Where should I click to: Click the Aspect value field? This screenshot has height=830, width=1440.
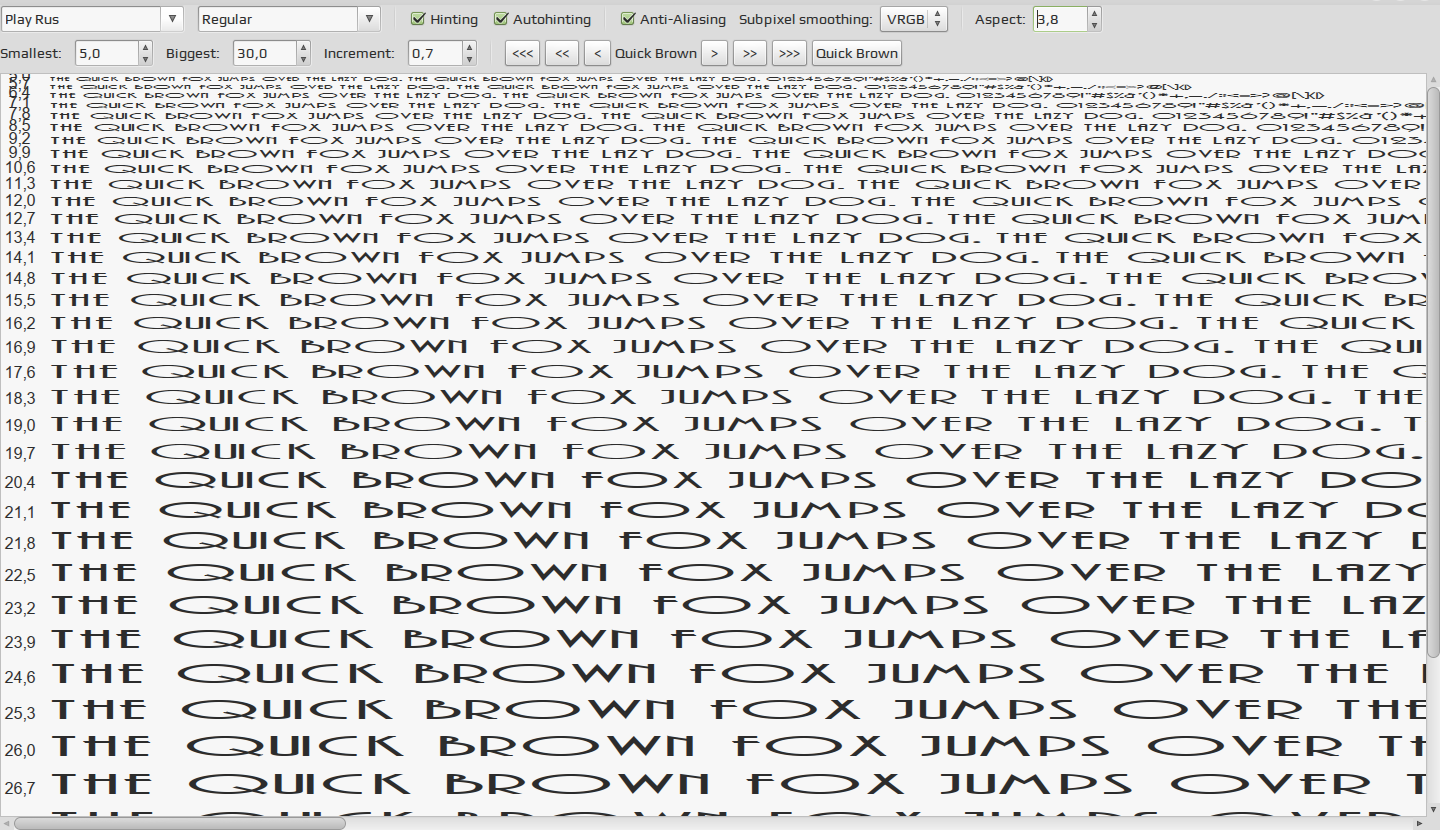1059,19
